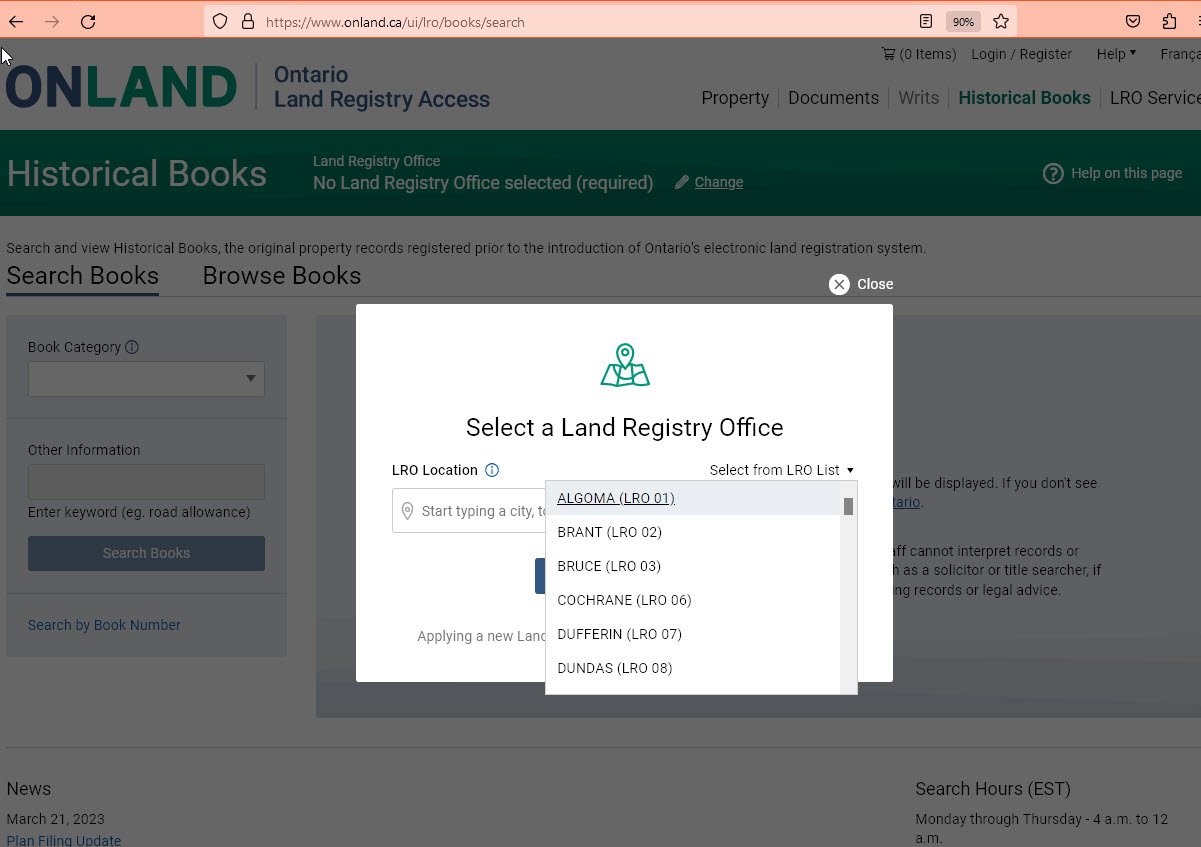Click Help on this page question icon

1053,173
